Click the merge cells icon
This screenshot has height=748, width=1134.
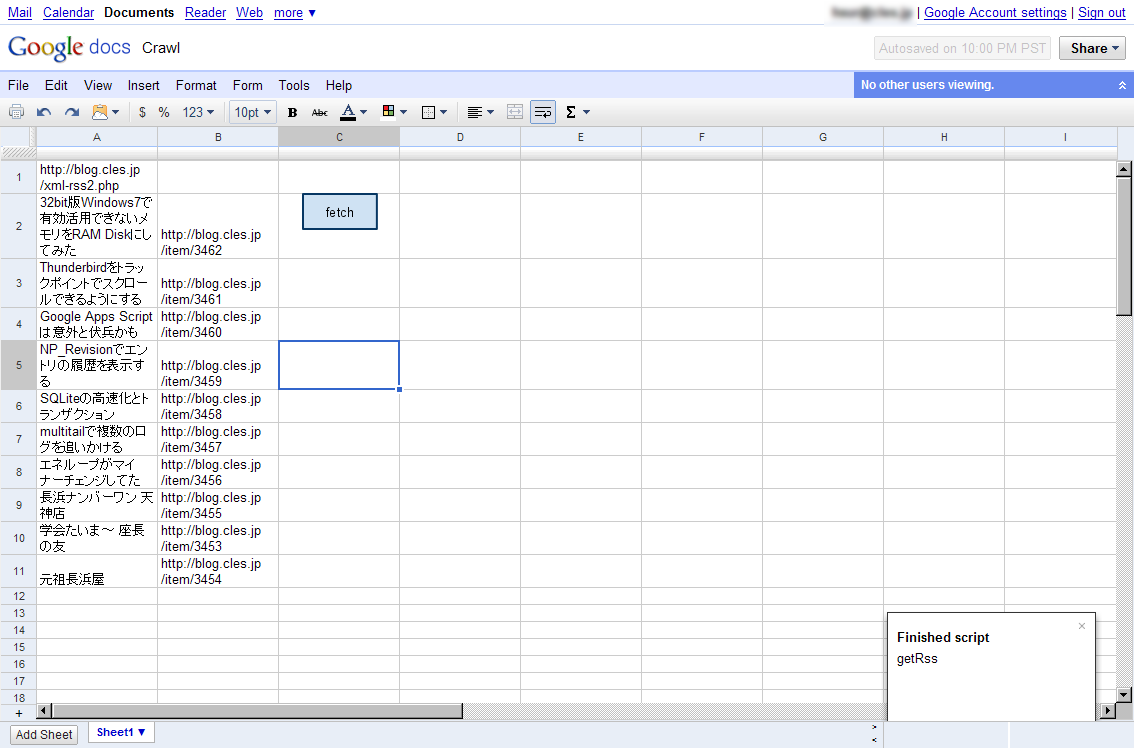pos(515,112)
